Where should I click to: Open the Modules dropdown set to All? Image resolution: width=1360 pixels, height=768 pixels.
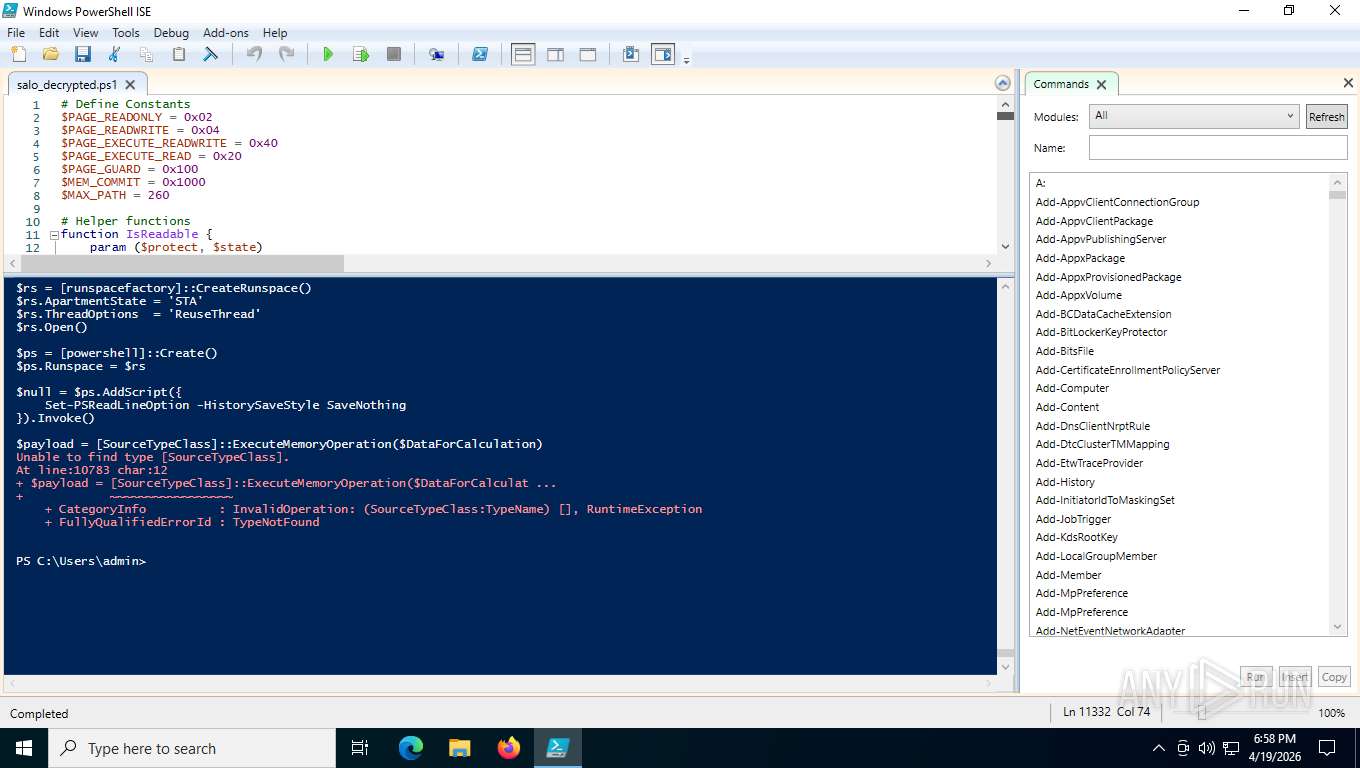click(x=1194, y=116)
